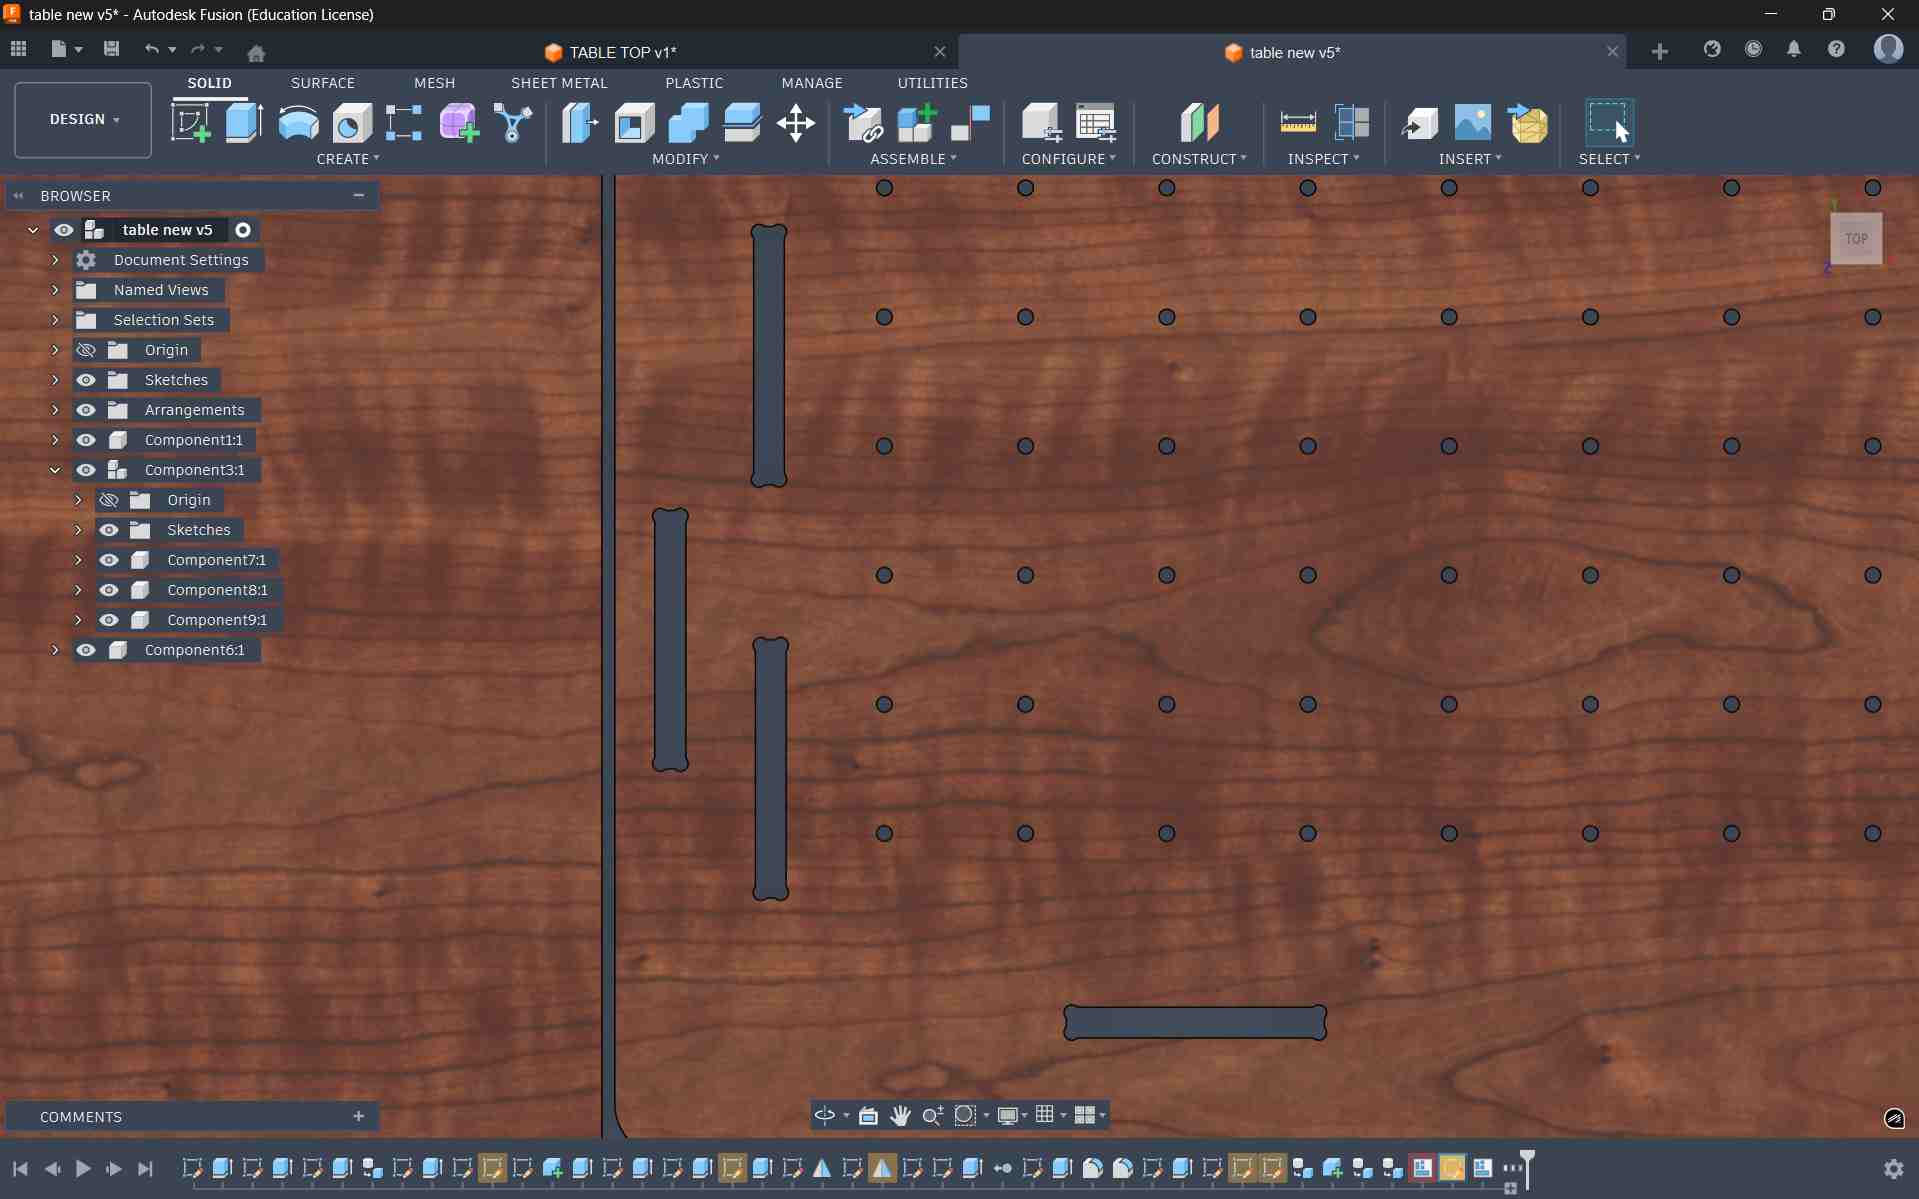Viewport: 1919px width, 1199px height.
Task: Hide Component3:1
Action: [x=86, y=470]
